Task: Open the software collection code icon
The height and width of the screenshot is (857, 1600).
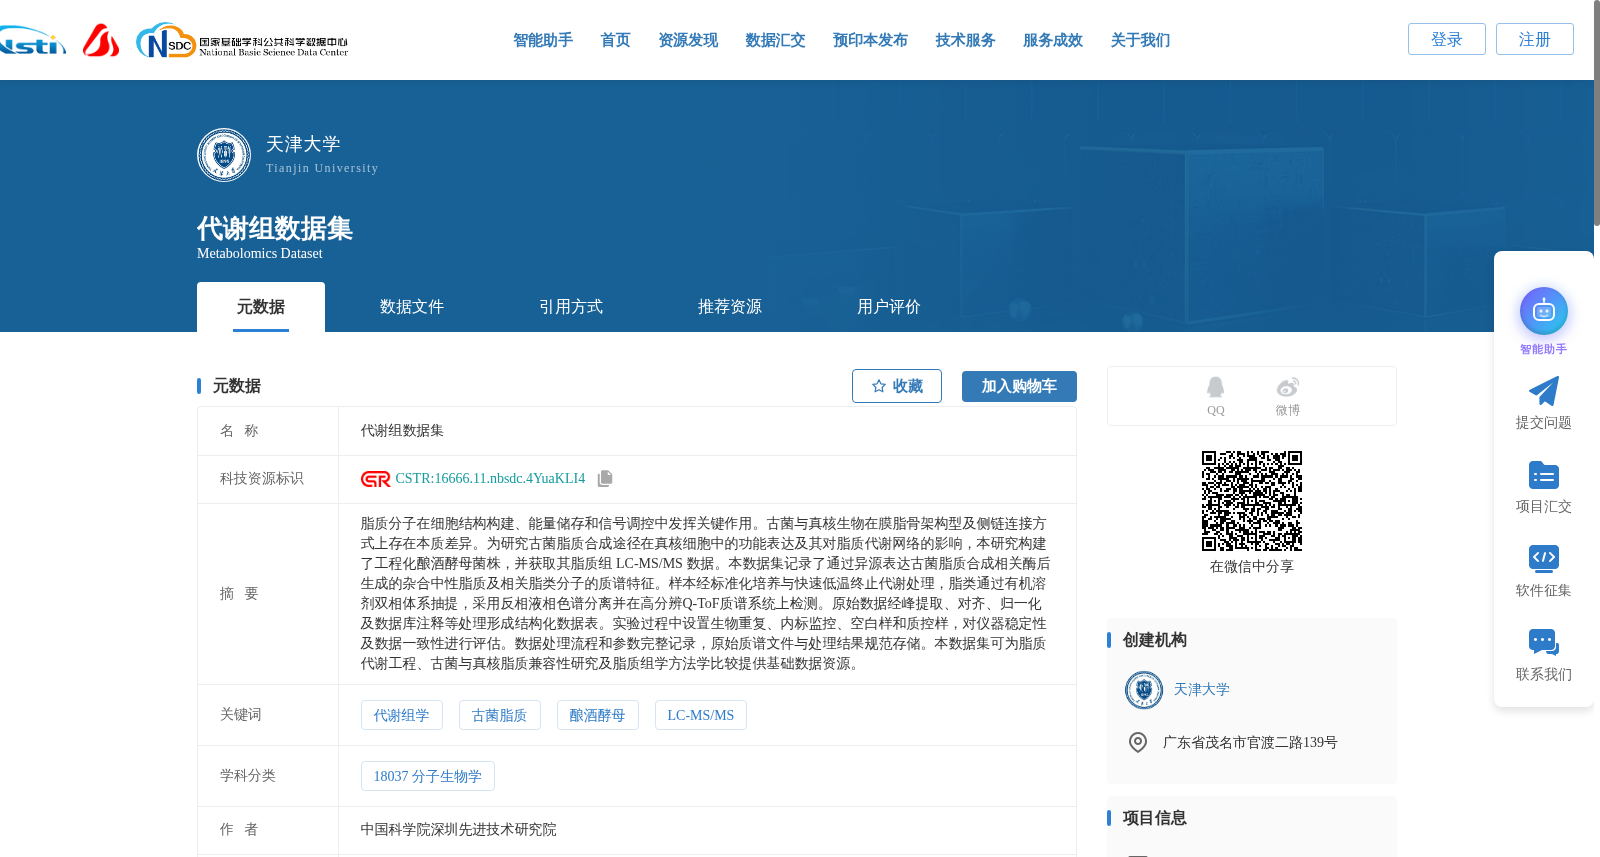Action: pyautogui.click(x=1544, y=558)
